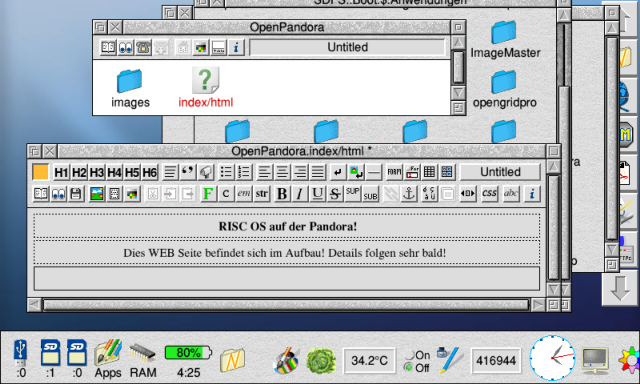Insert bulleted list
The image size is (640, 384).
coord(226,172)
